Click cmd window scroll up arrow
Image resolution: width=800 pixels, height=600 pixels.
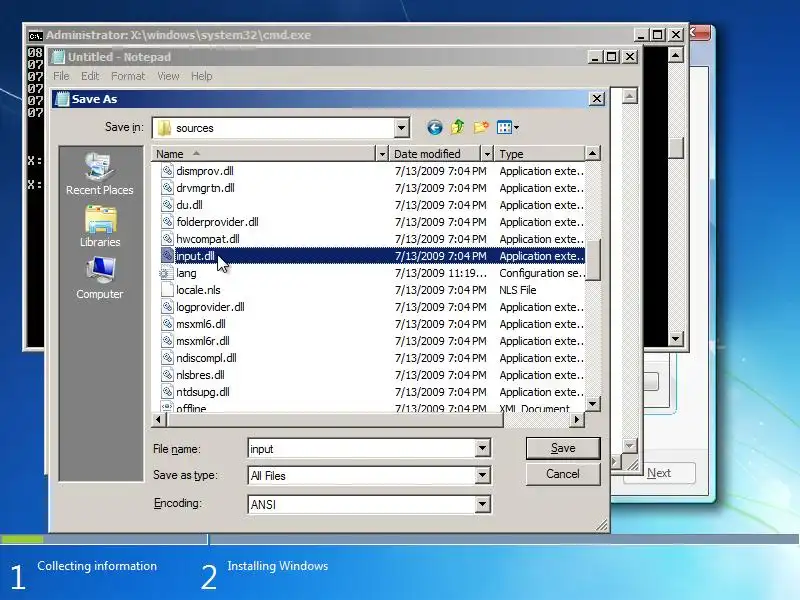tap(676, 55)
